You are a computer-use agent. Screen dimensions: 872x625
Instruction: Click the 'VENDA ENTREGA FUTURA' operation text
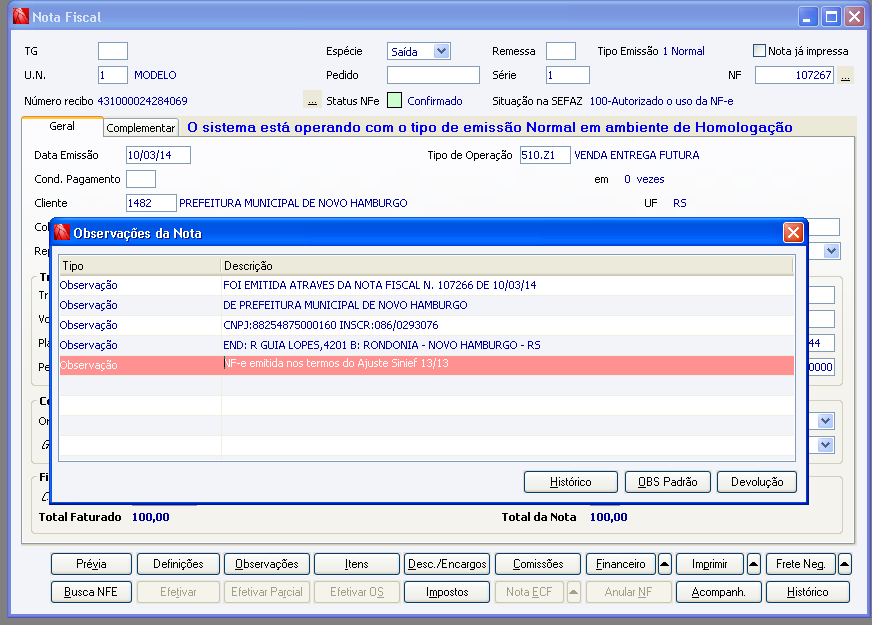637,155
